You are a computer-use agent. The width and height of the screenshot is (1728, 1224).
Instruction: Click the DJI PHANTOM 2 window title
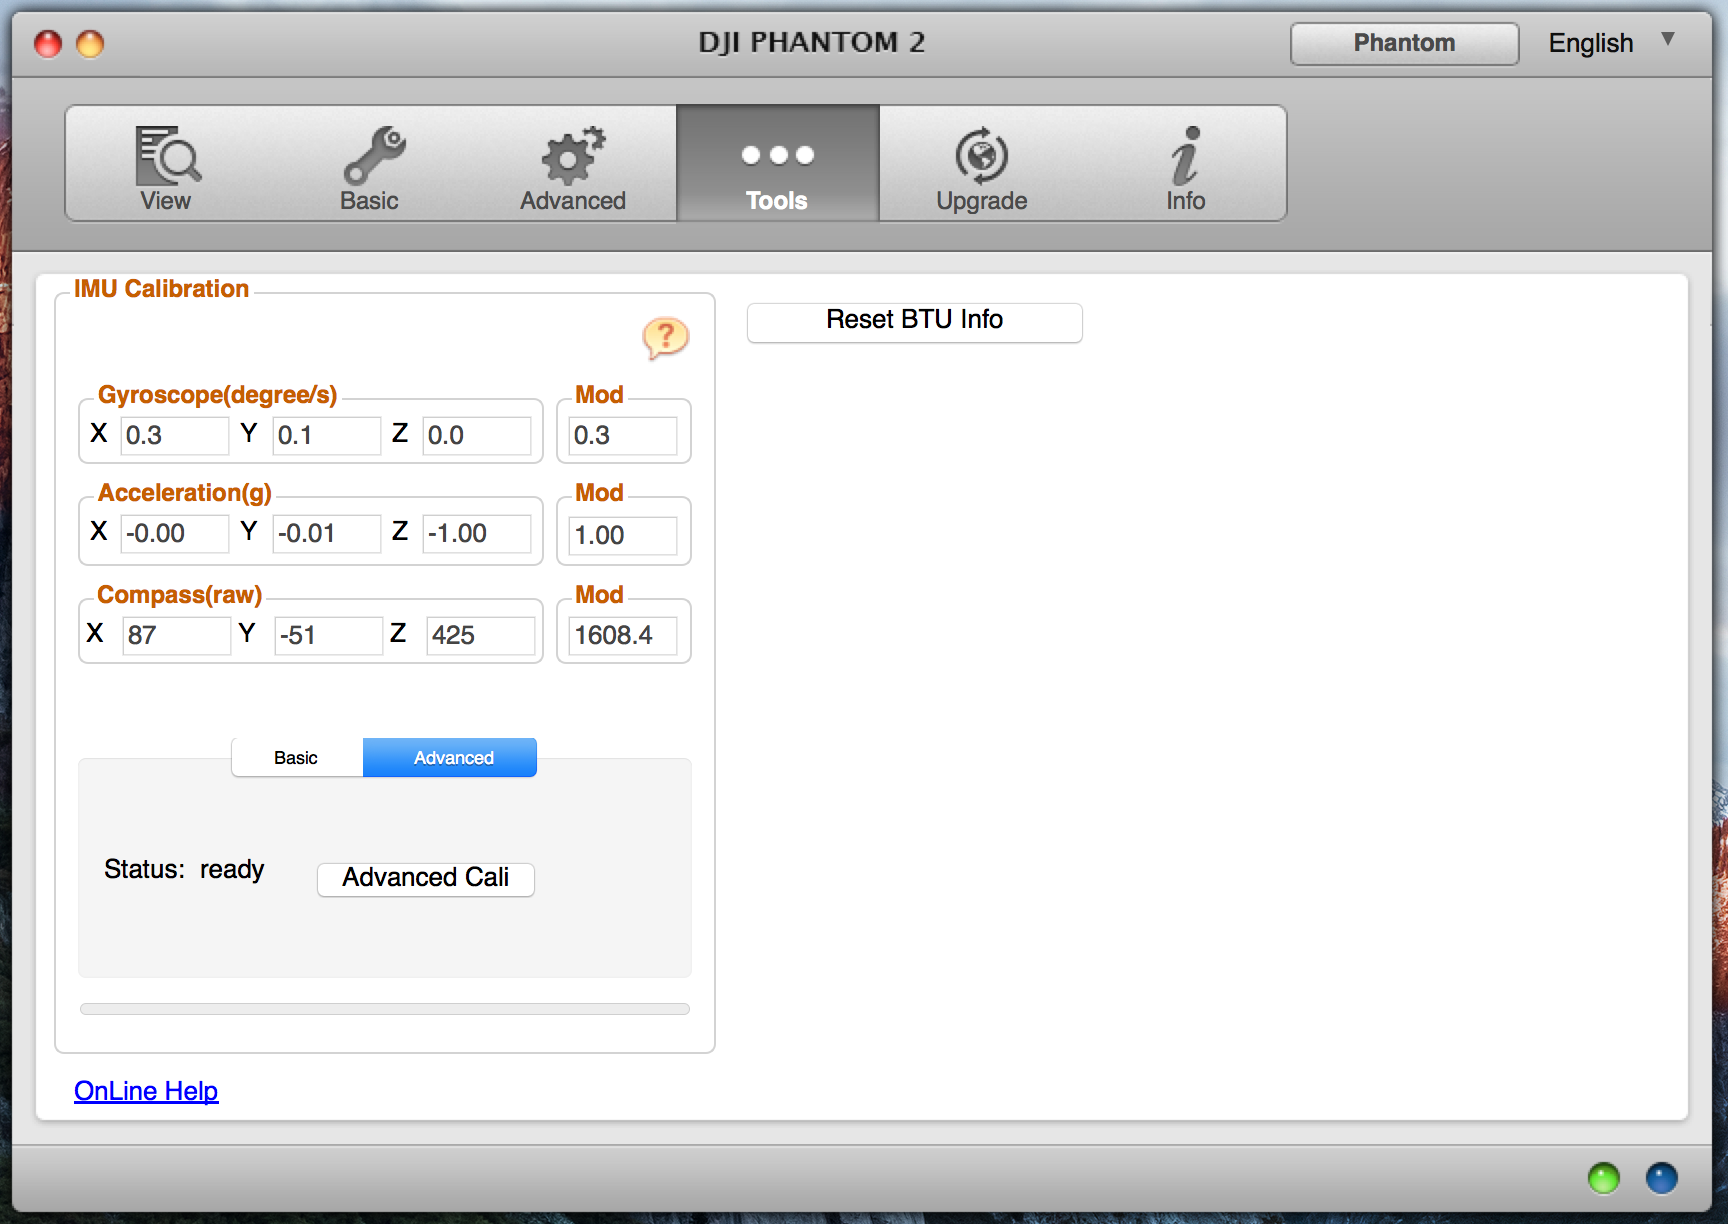click(x=812, y=42)
